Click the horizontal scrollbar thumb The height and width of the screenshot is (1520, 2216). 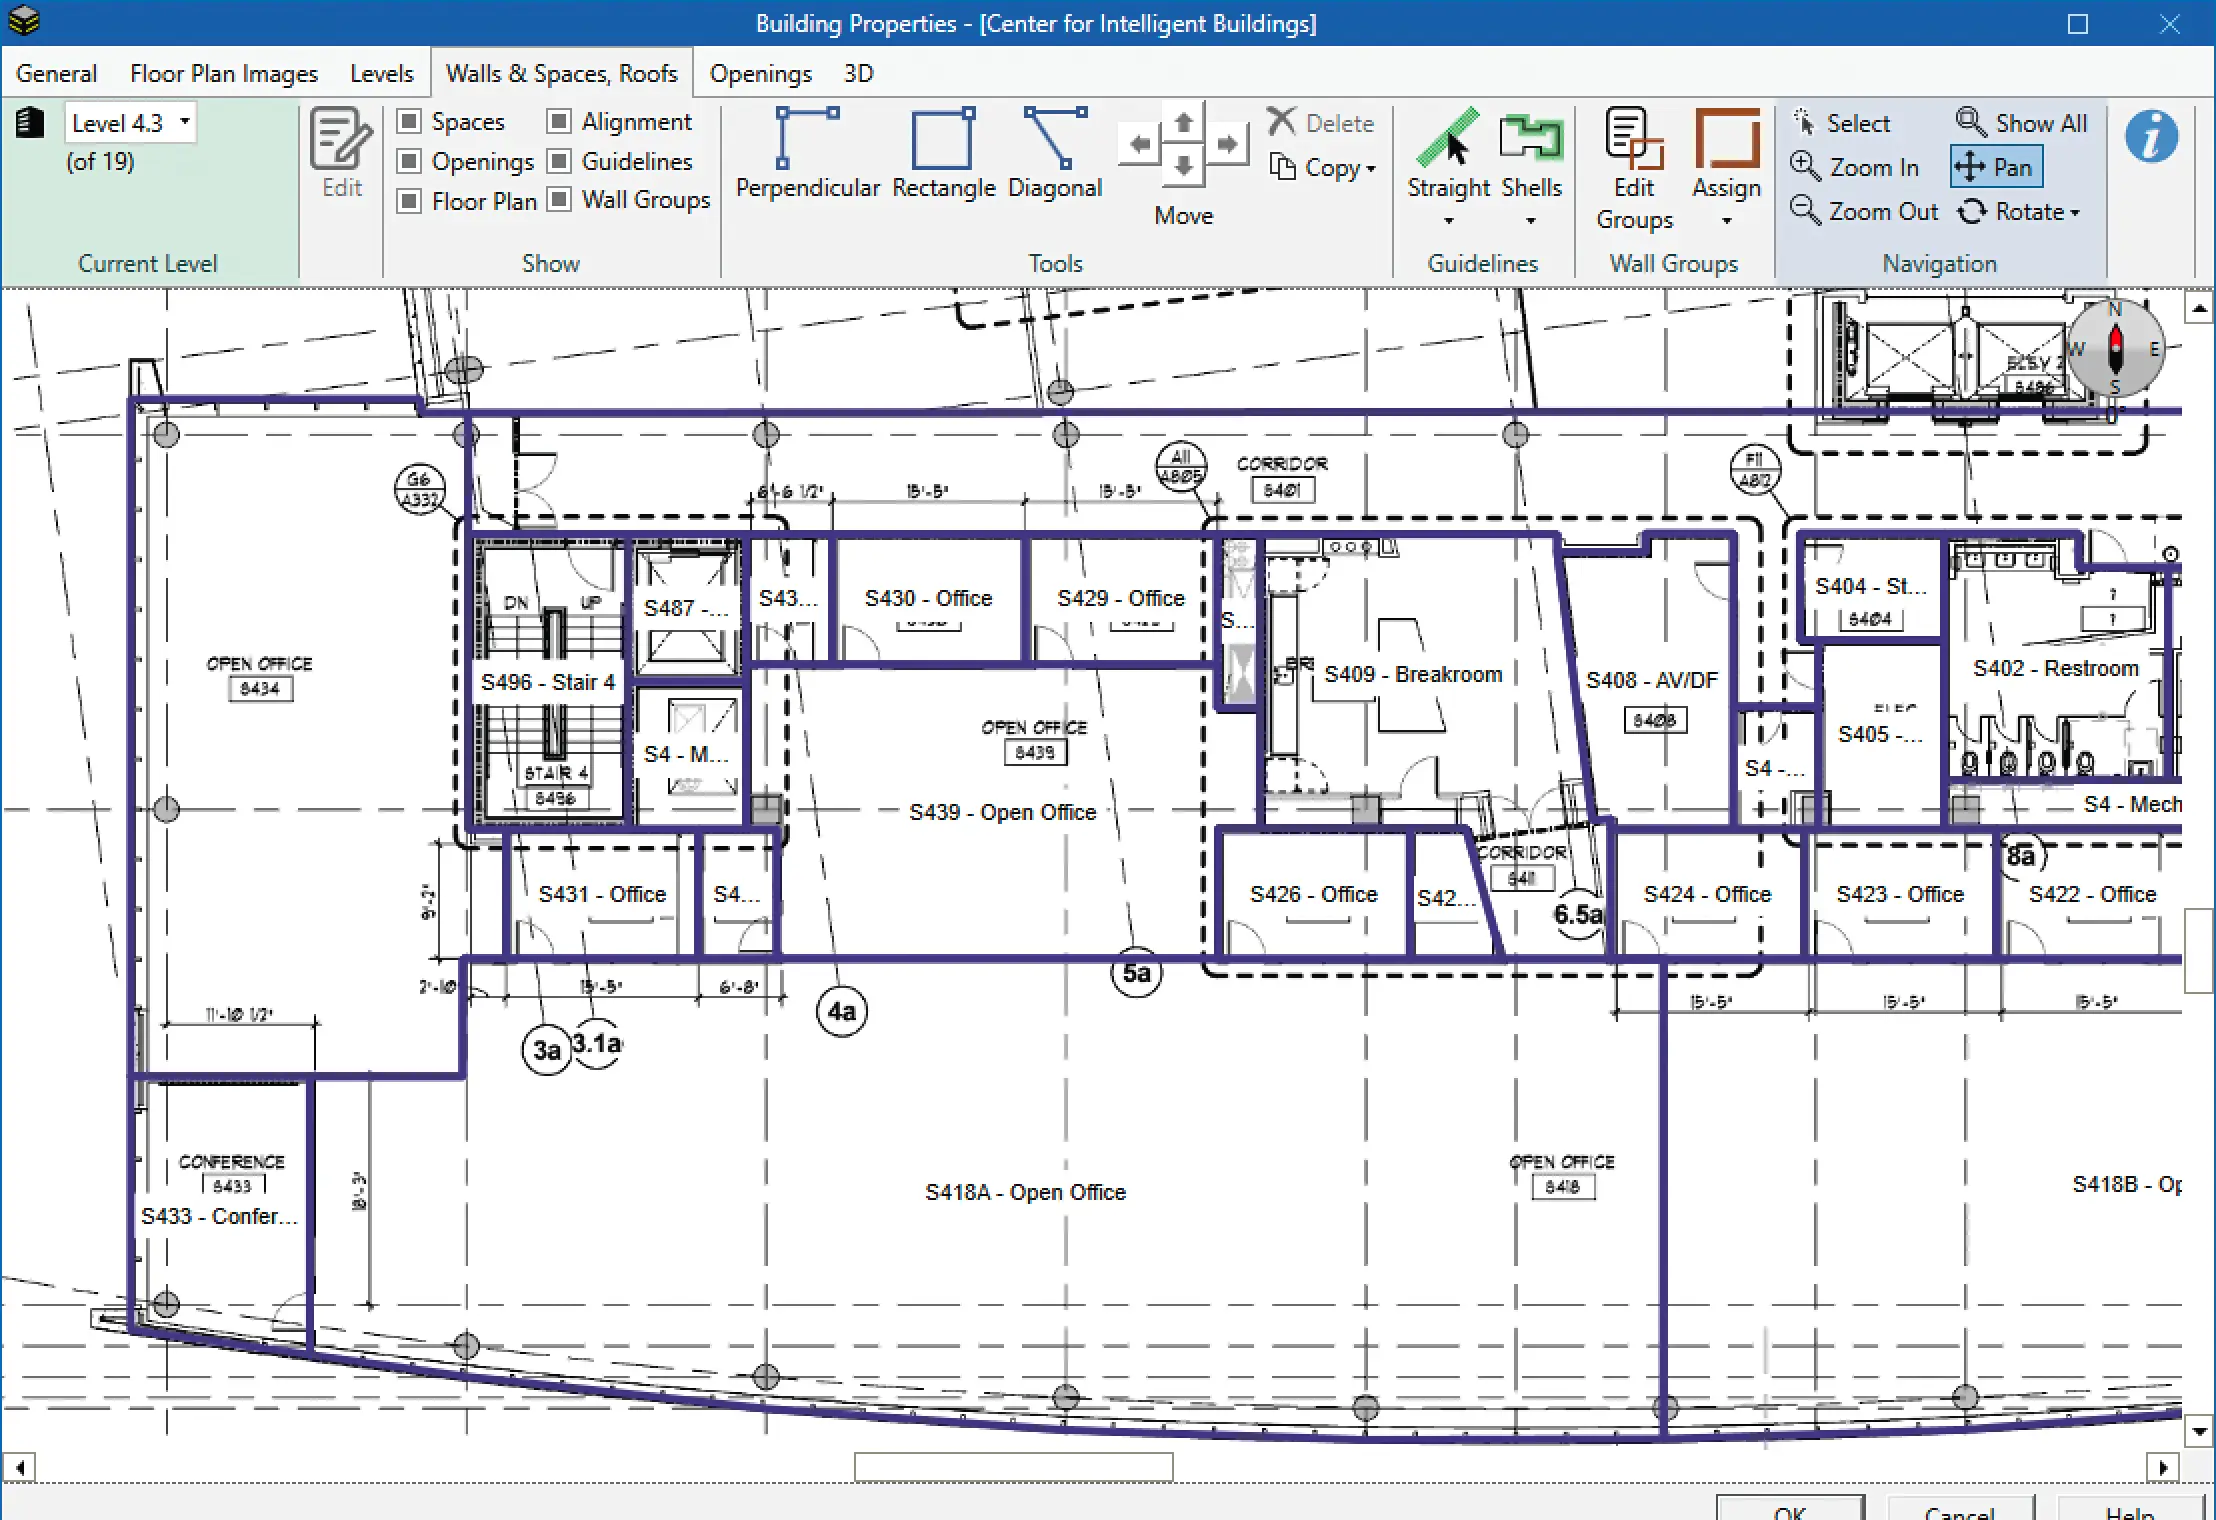point(1013,1467)
